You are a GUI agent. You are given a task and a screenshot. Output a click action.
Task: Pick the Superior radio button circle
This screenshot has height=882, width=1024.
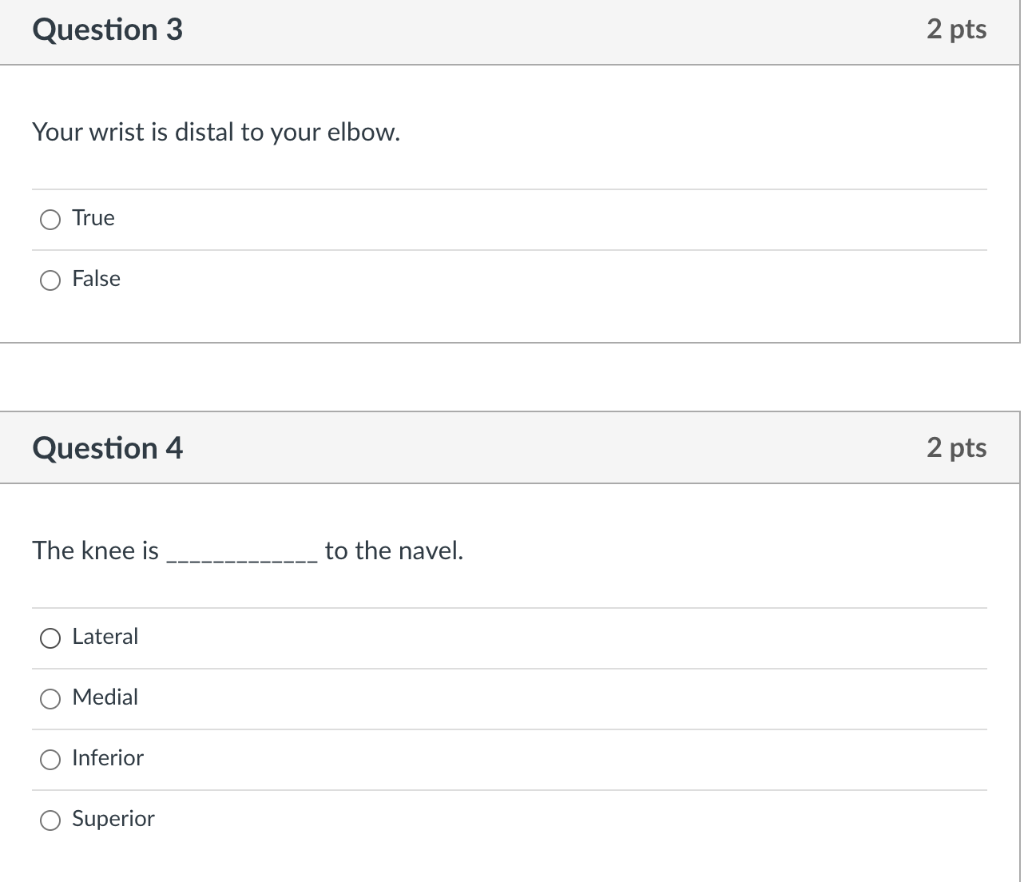(50, 820)
